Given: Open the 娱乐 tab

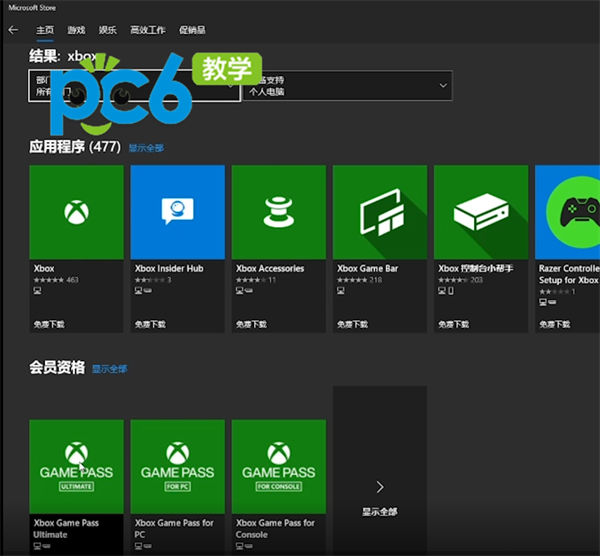Looking at the screenshot, I should tap(107, 30).
